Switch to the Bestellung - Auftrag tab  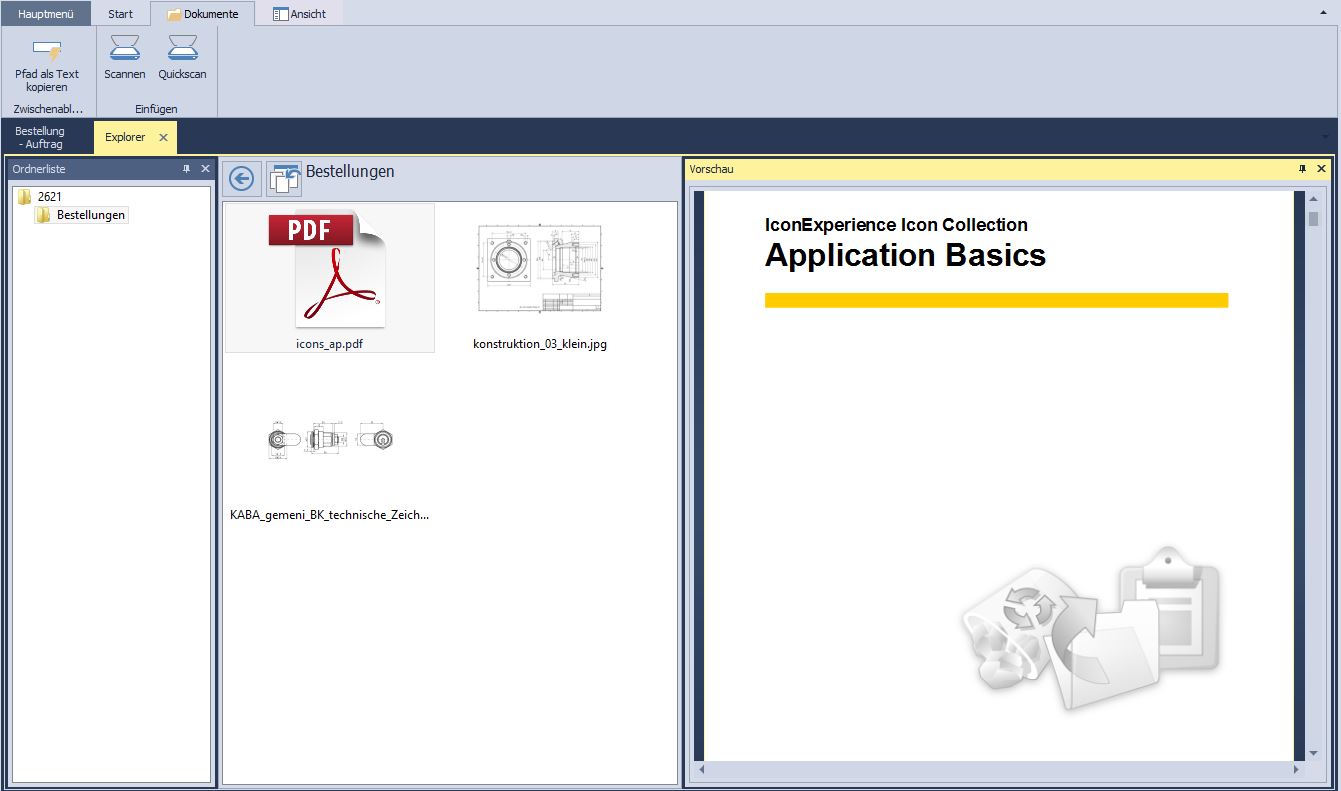(x=40, y=137)
